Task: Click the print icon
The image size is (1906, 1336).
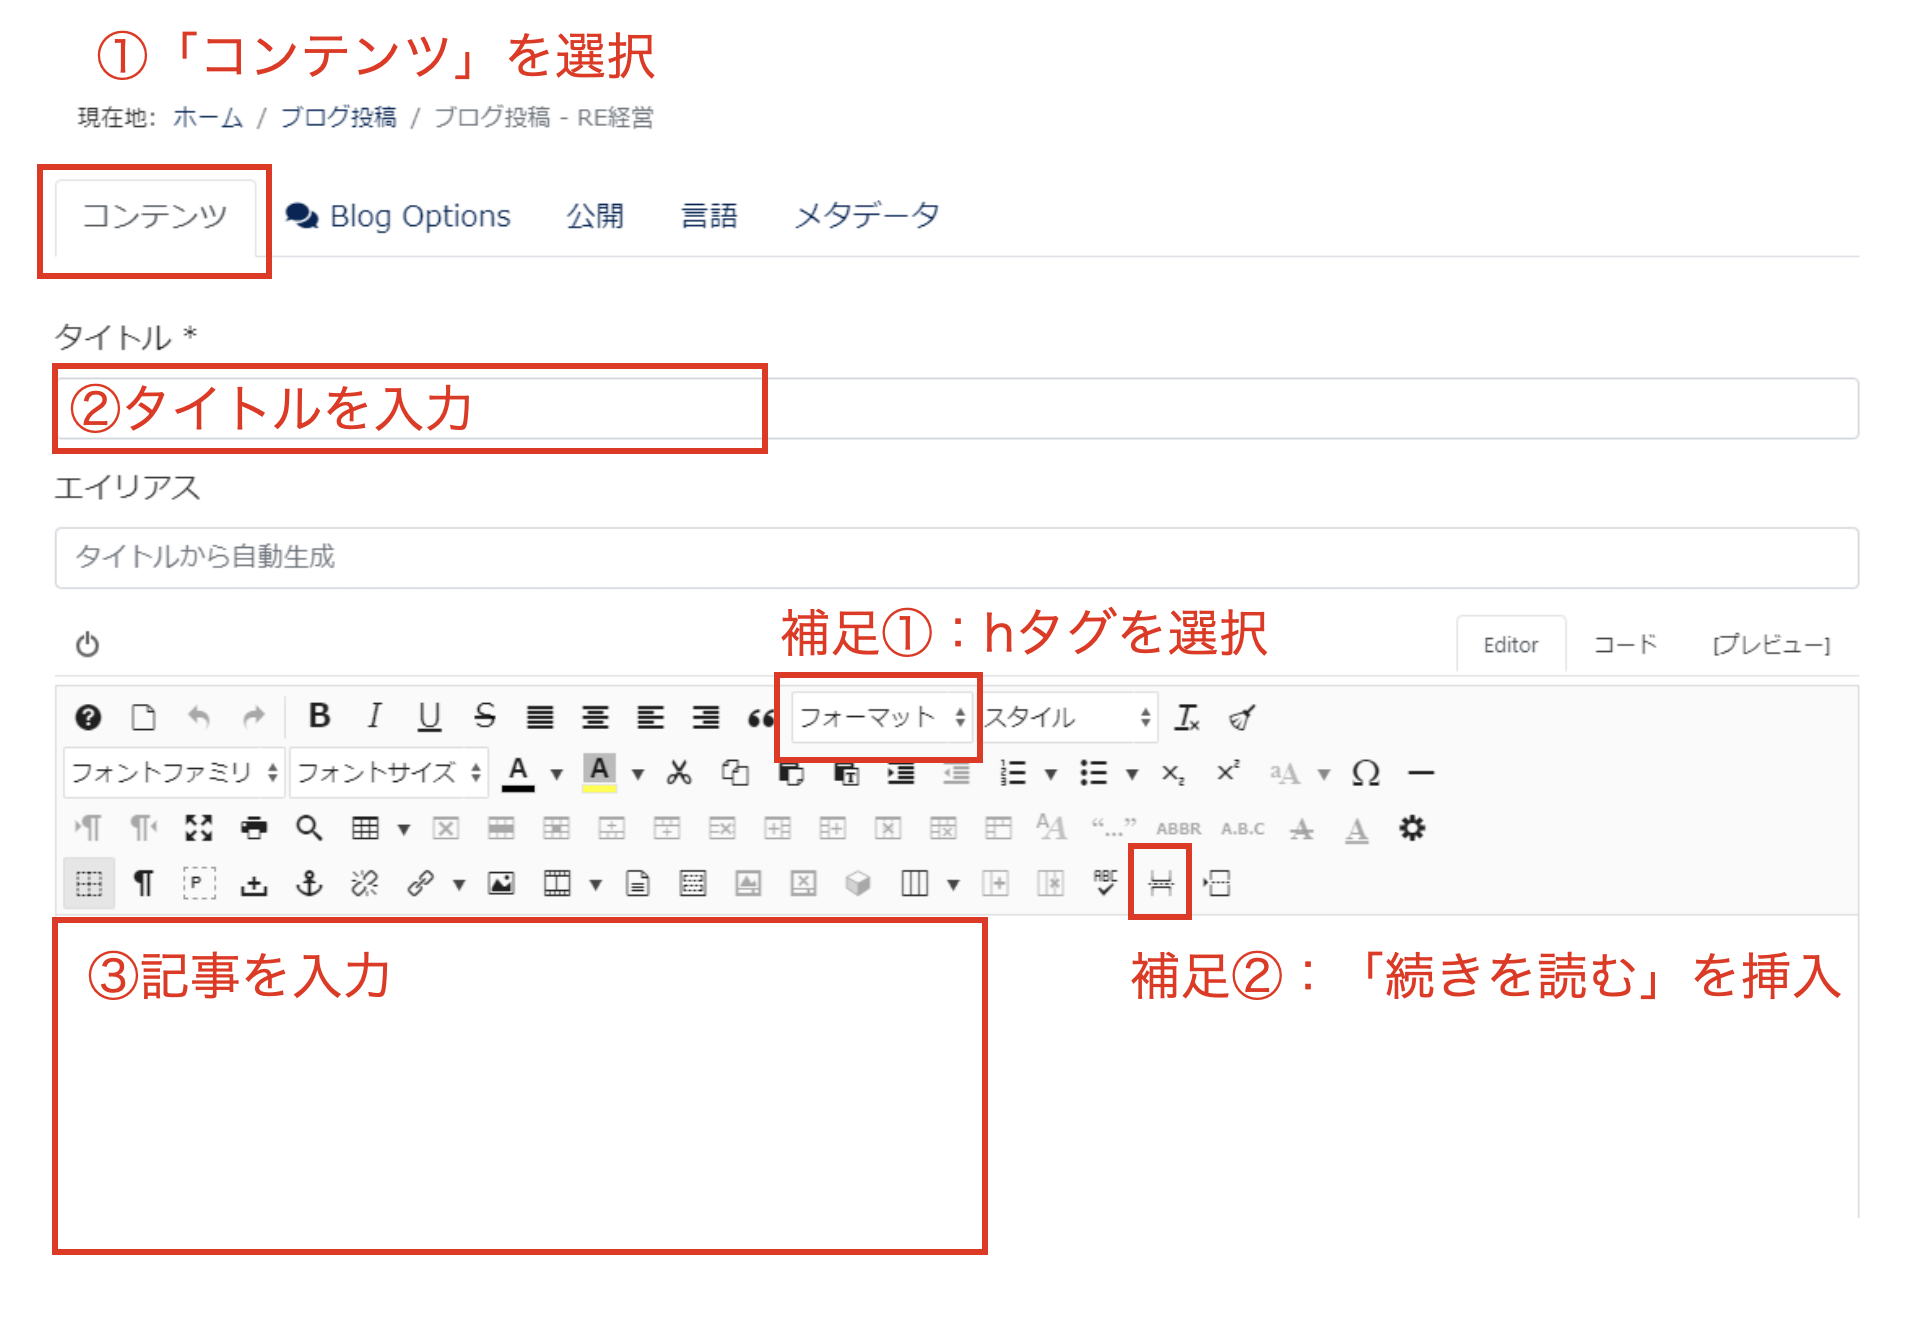Action: tap(254, 828)
